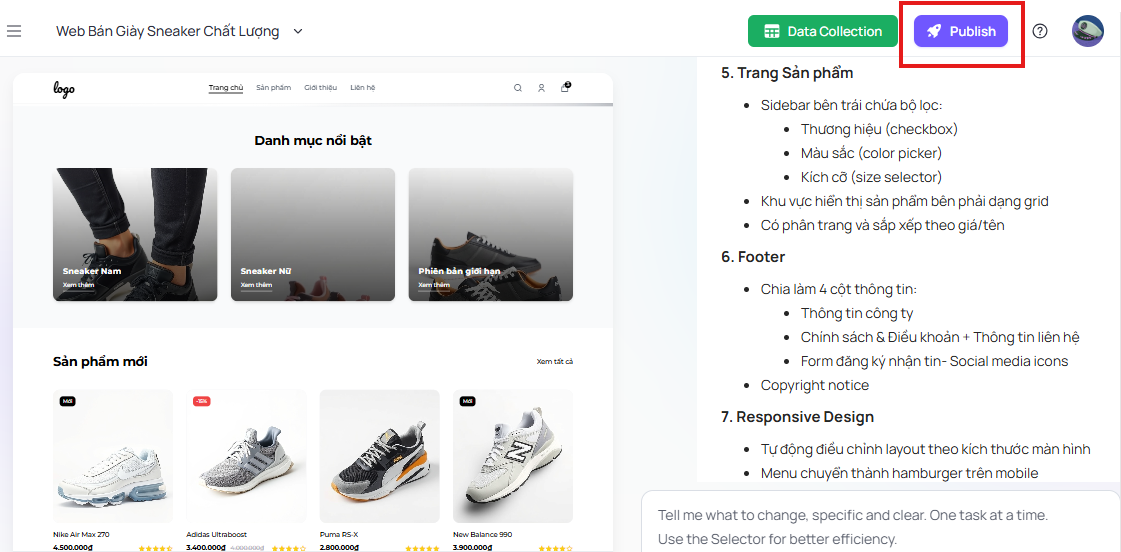
Task: Open the user avatar profile menu
Action: click(1088, 31)
